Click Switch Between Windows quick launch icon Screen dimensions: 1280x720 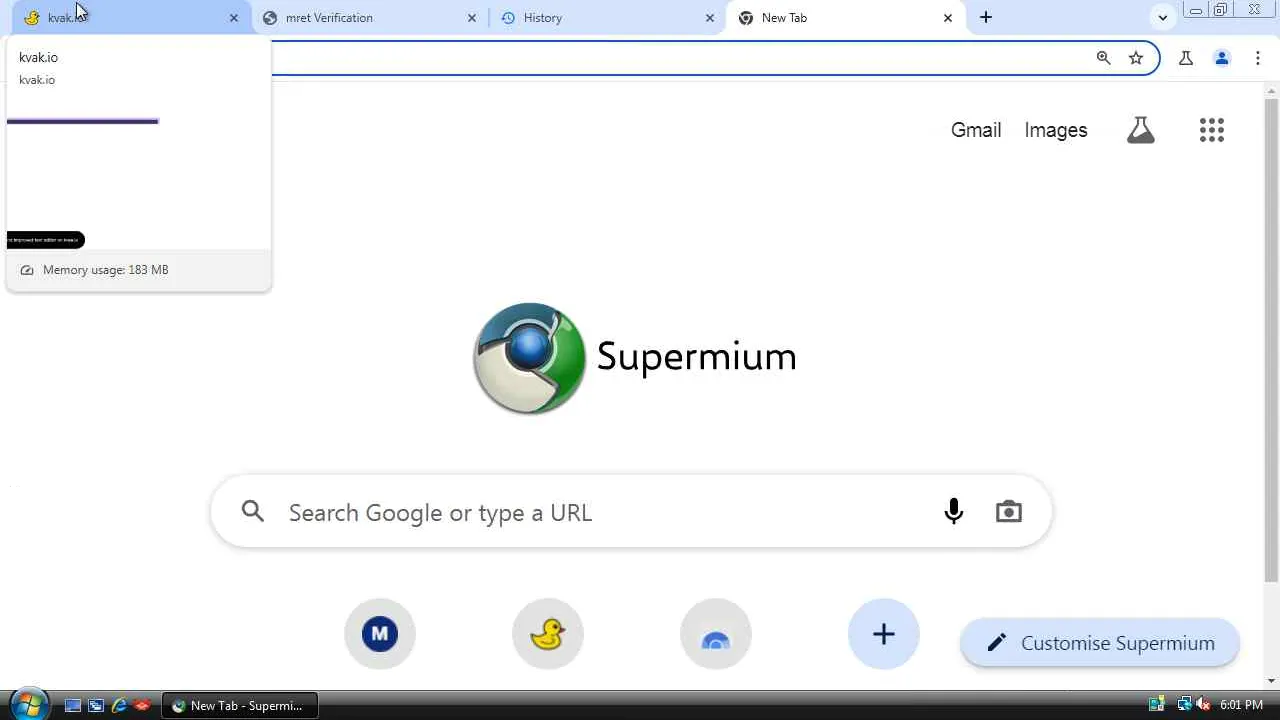(96, 705)
